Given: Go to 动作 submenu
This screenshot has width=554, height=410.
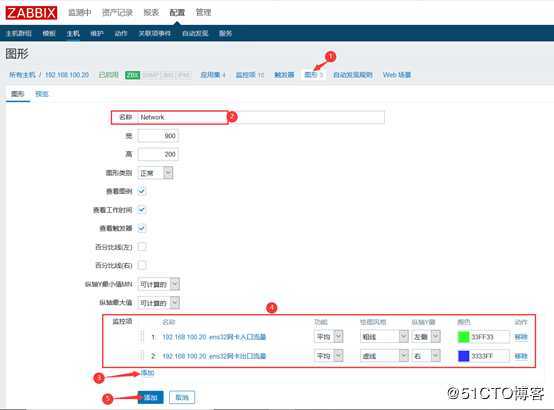Looking at the screenshot, I should (121, 33).
